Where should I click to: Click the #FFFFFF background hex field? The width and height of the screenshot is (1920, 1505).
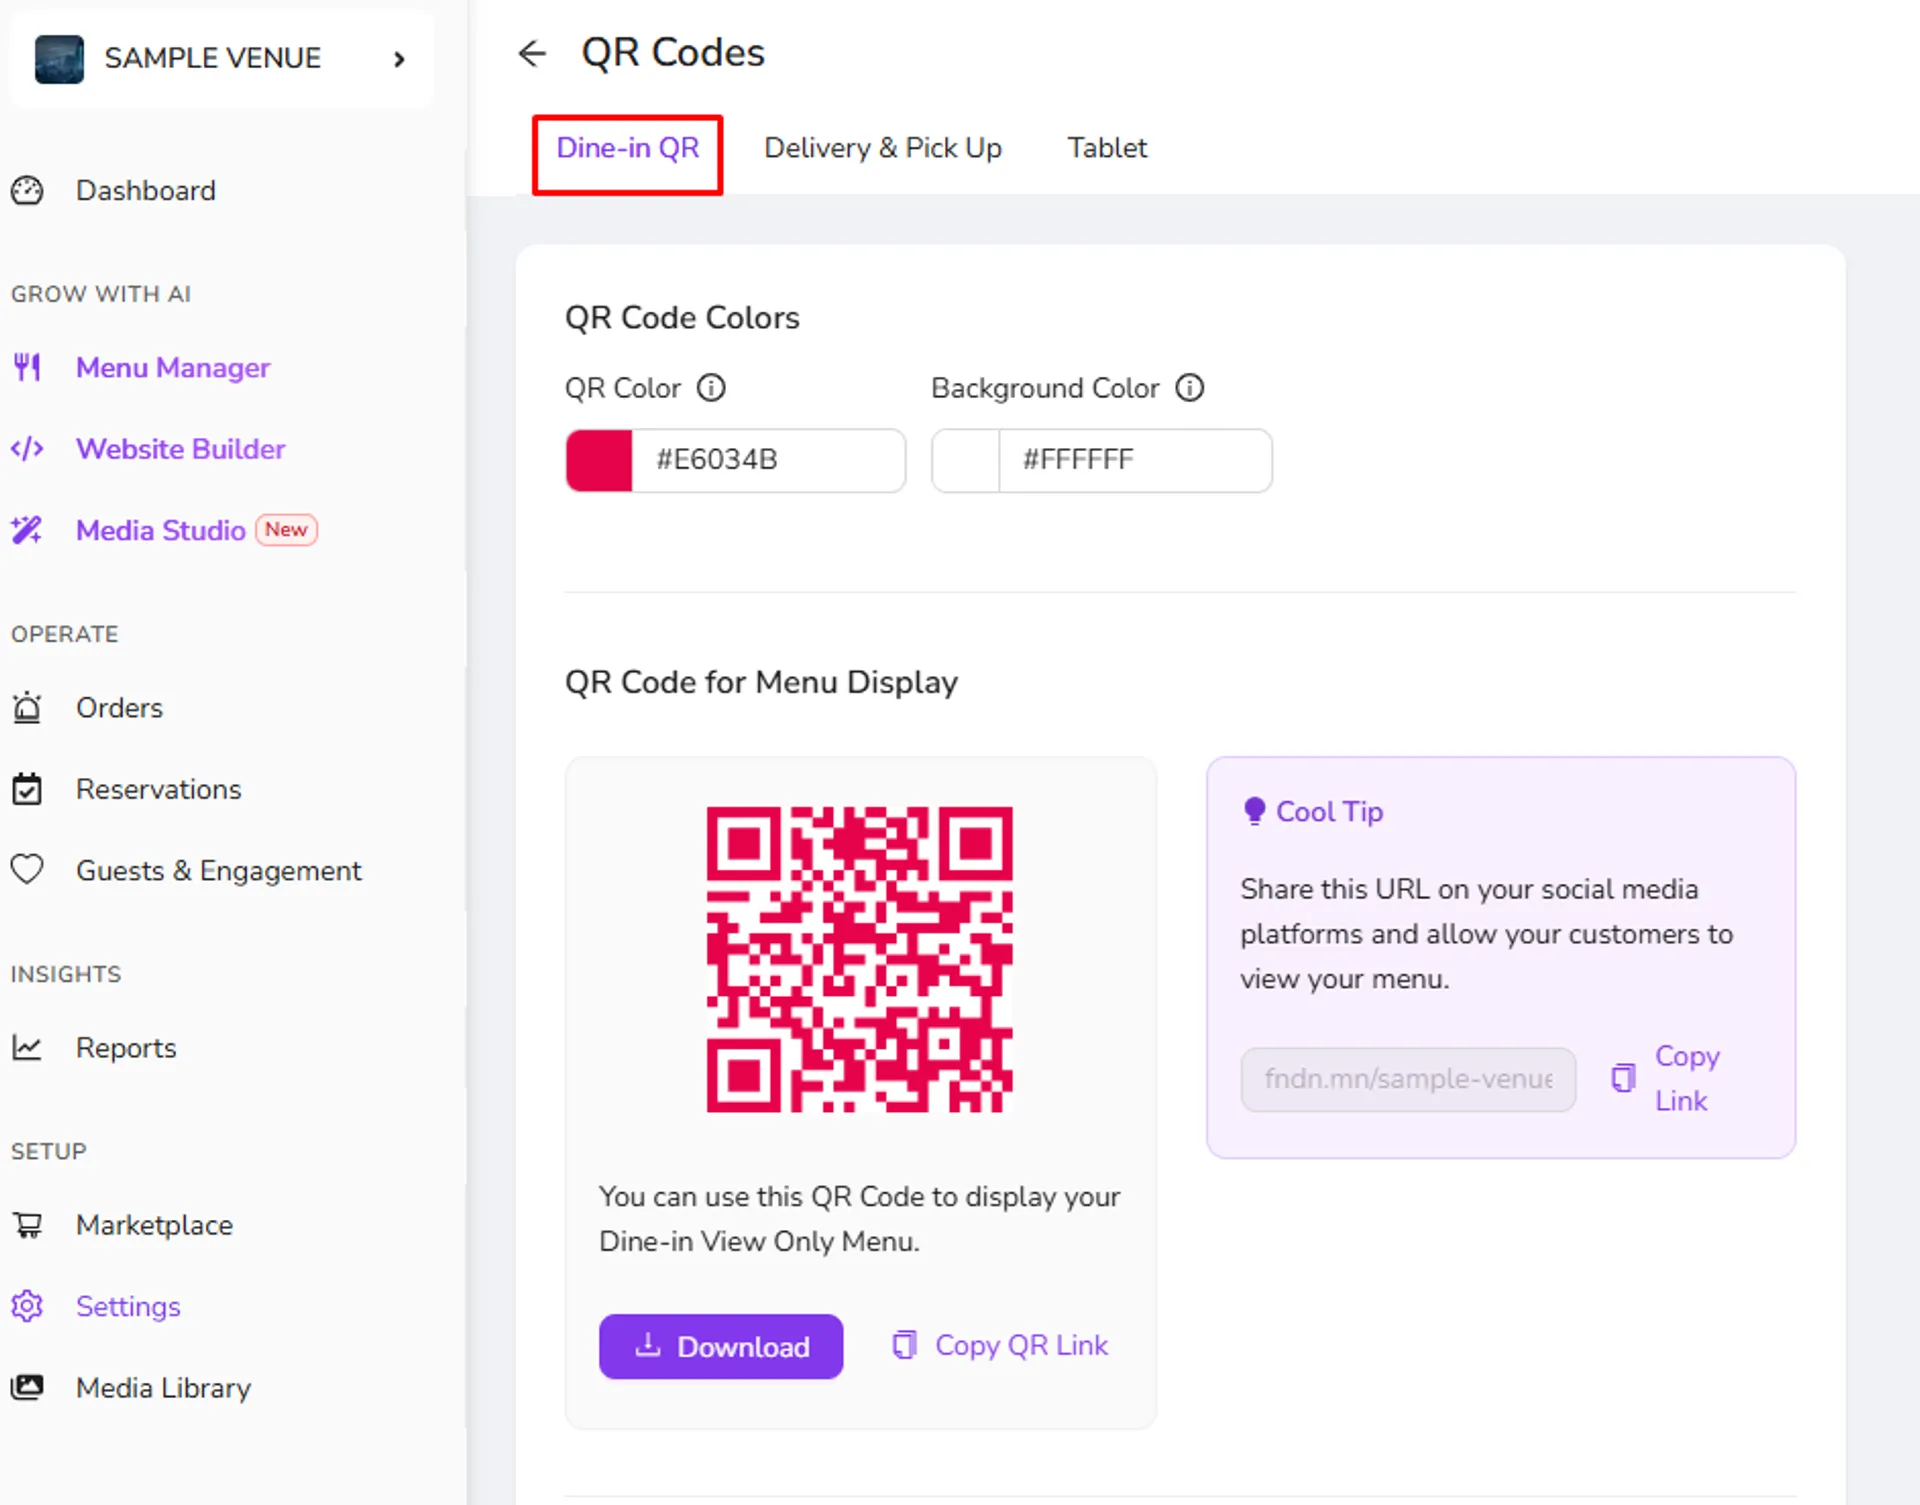(x=1136, y=460)
